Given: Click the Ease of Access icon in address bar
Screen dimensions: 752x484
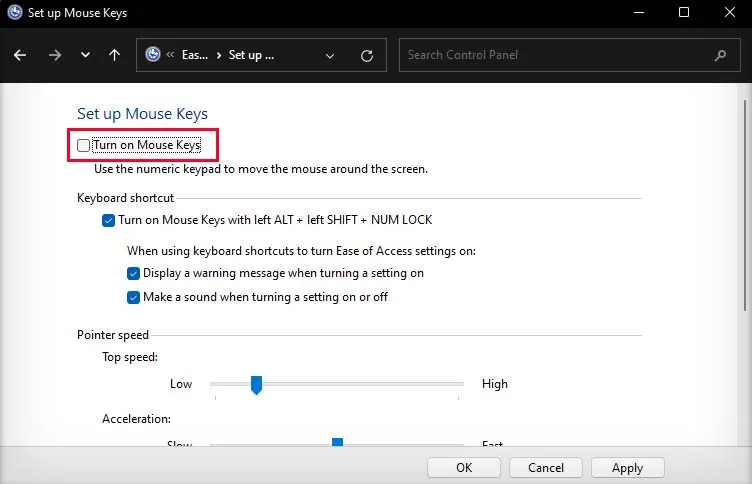Looking at the screenshot, I should click(x=153, y=56).
